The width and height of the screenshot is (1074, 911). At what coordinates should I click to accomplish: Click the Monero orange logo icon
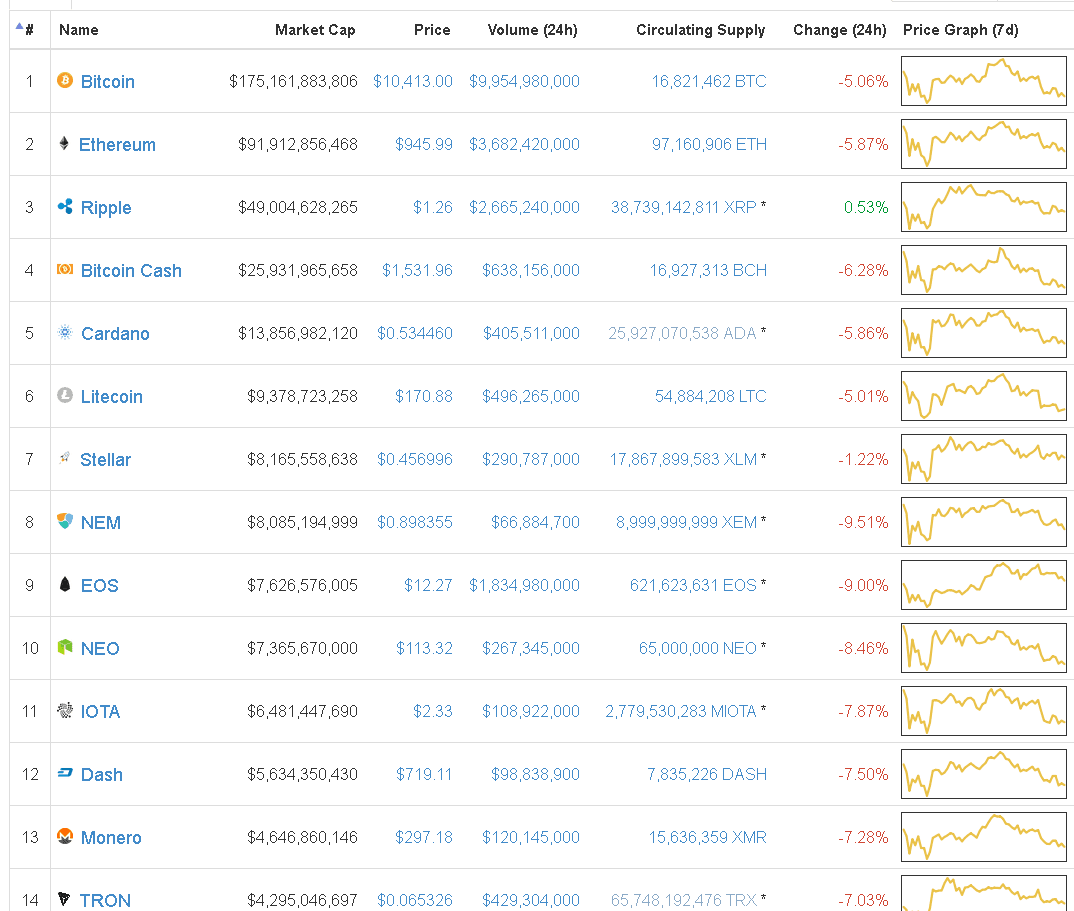click(x=65, y=837)
